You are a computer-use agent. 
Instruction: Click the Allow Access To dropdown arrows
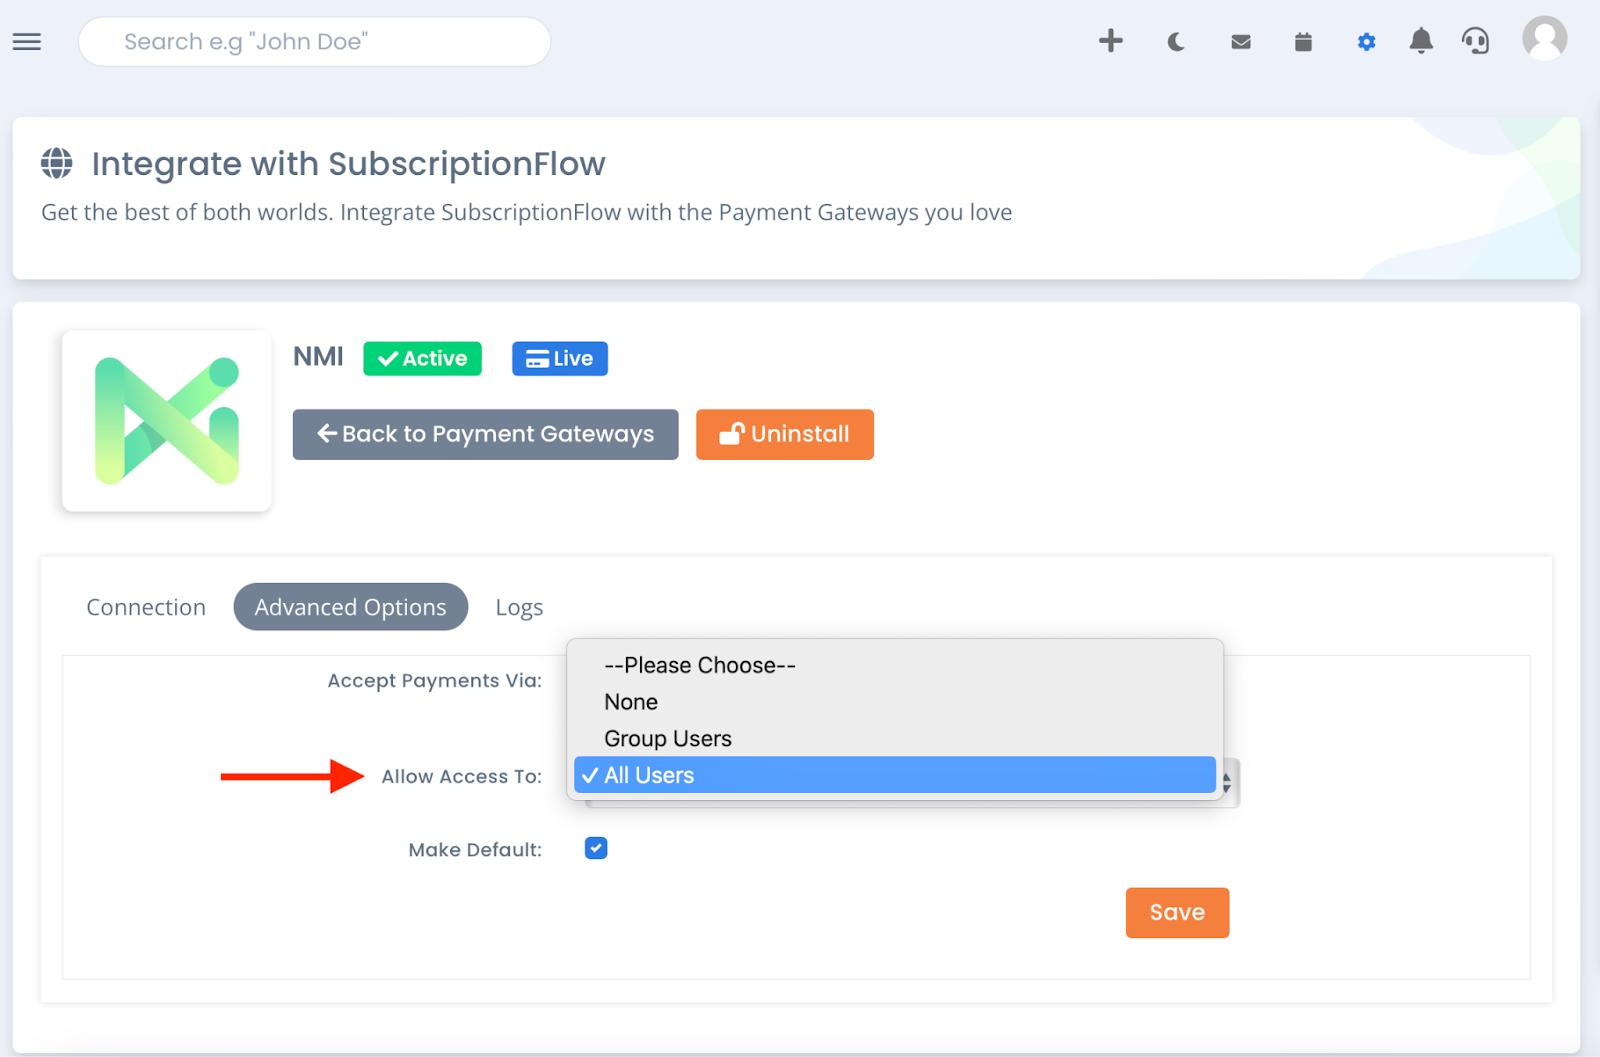click(x=1228, y=783)
